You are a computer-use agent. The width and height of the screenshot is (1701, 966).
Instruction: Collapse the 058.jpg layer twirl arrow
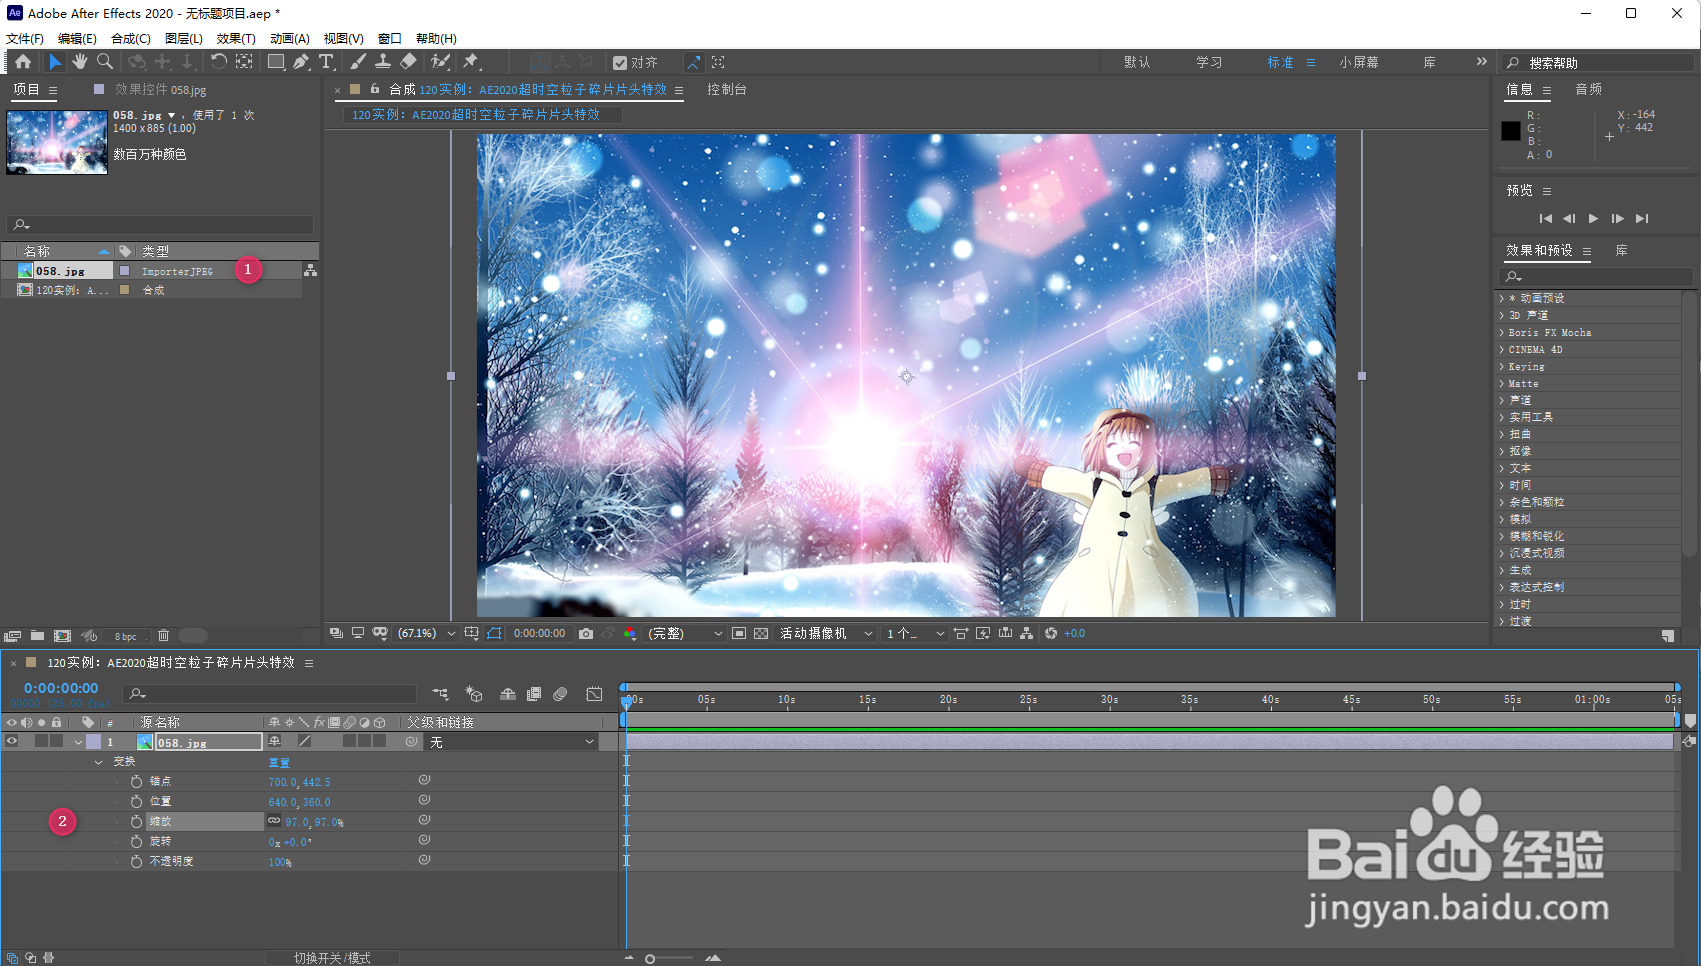[x=78, y=742]
